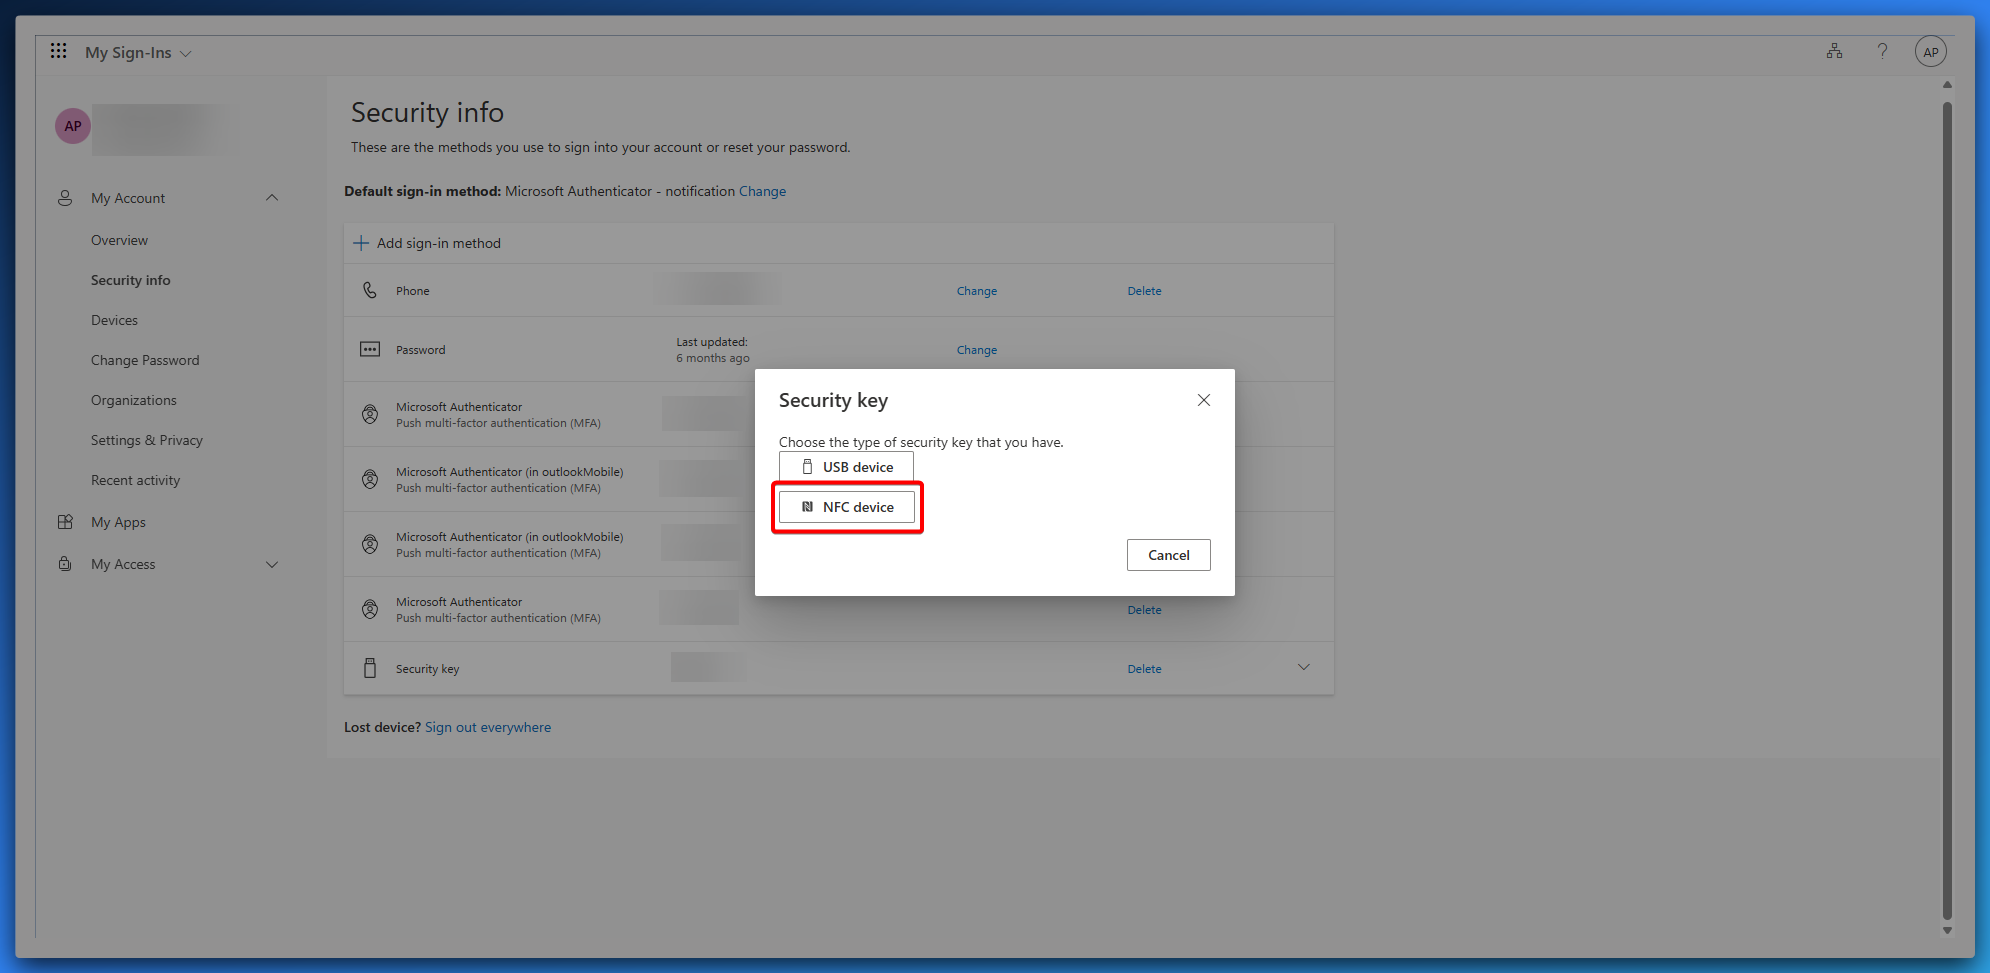
Task: Open the organizations icon in header
Action: click(x=1834, y=51)
